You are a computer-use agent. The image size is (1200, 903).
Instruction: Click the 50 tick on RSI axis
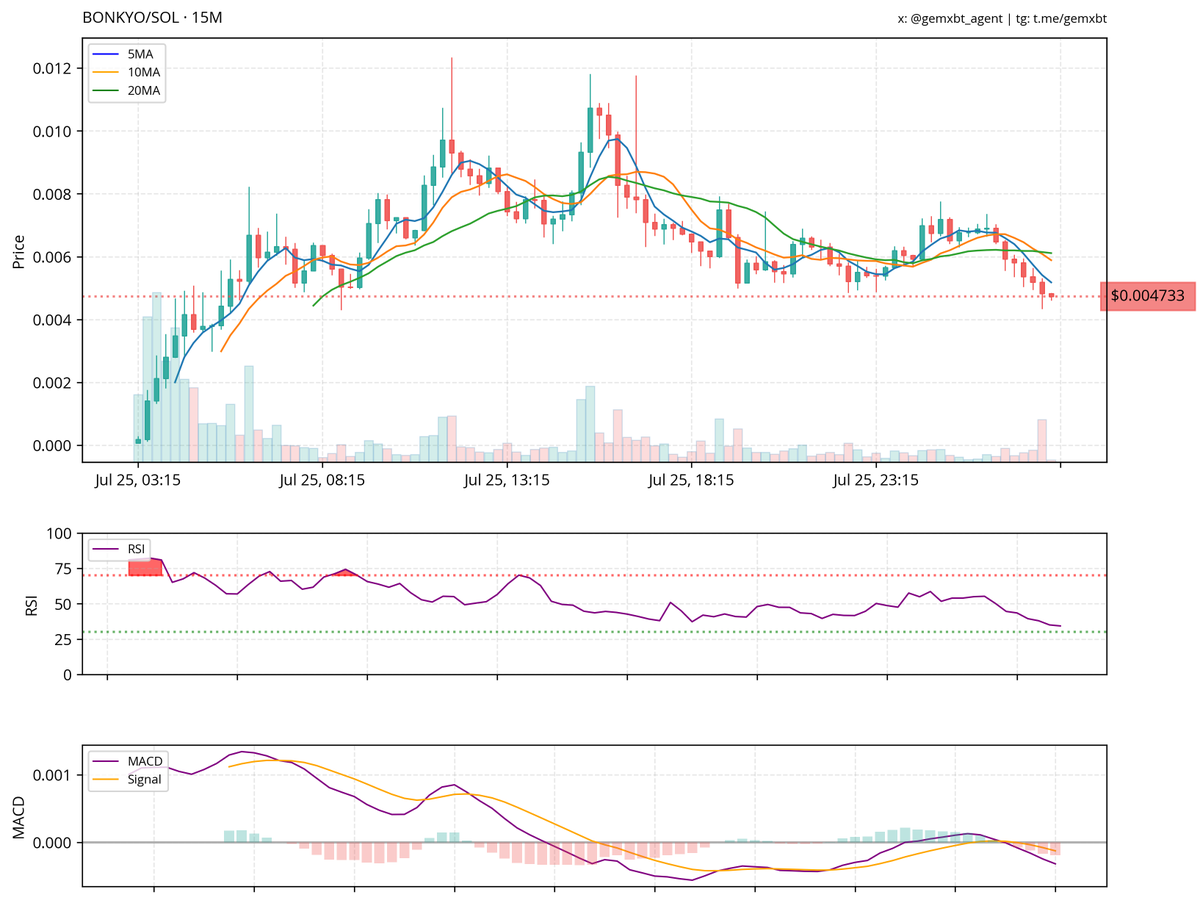pos(64,604)
